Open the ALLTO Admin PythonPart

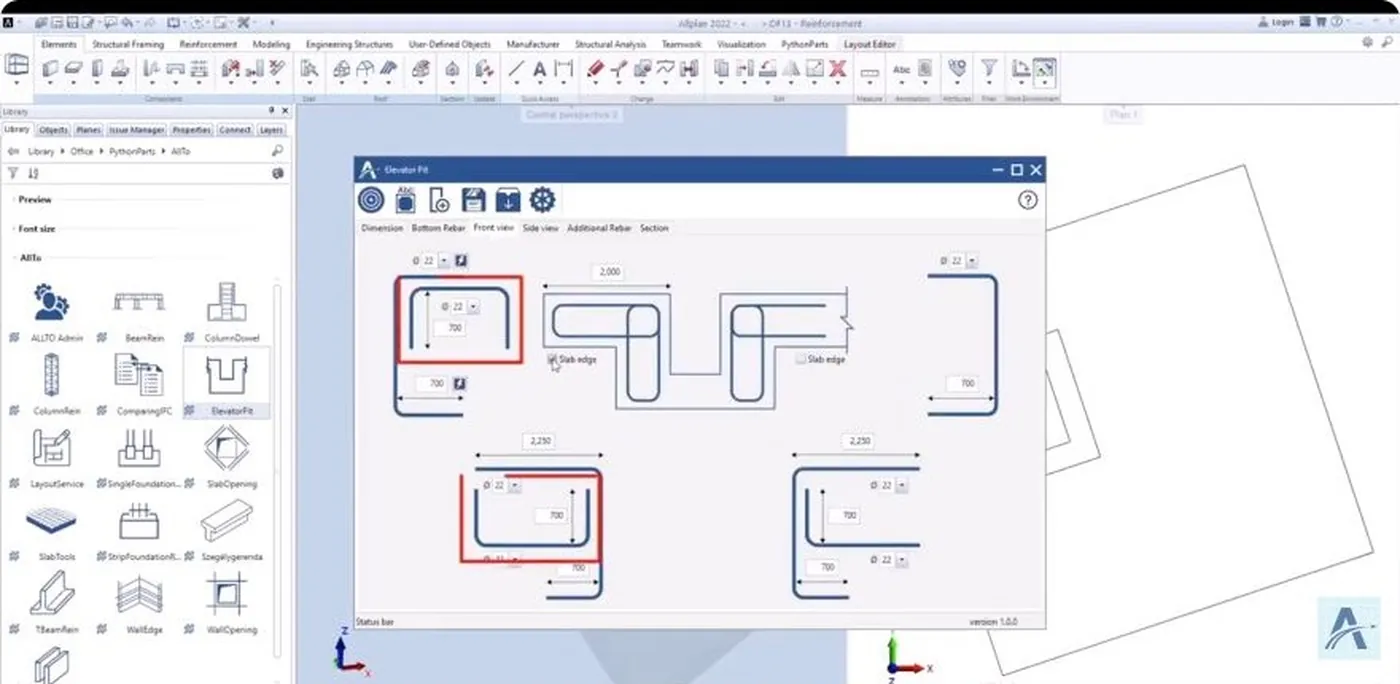tap(51, 311)
